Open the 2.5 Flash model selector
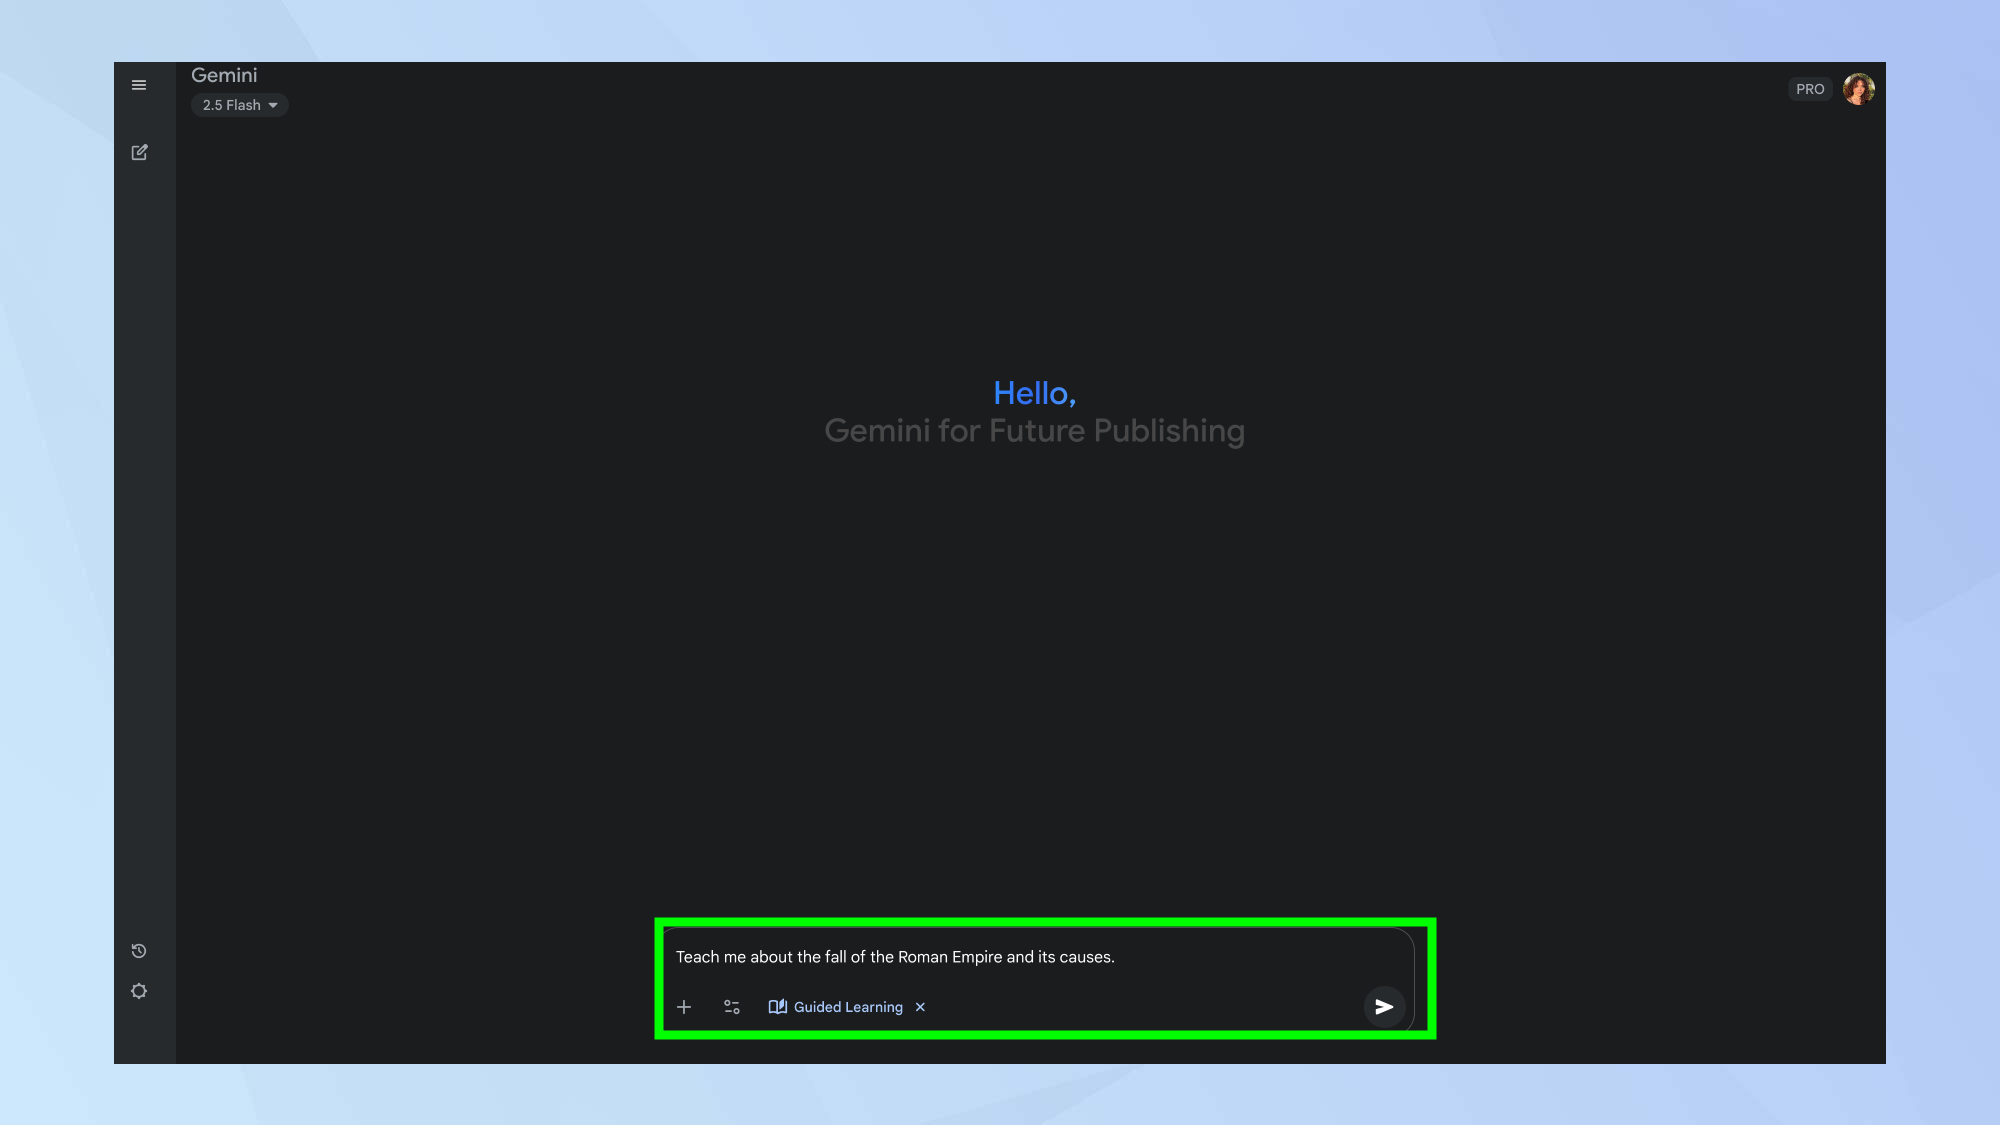Screen dimensions: 2000x1125 click(231, 105)
